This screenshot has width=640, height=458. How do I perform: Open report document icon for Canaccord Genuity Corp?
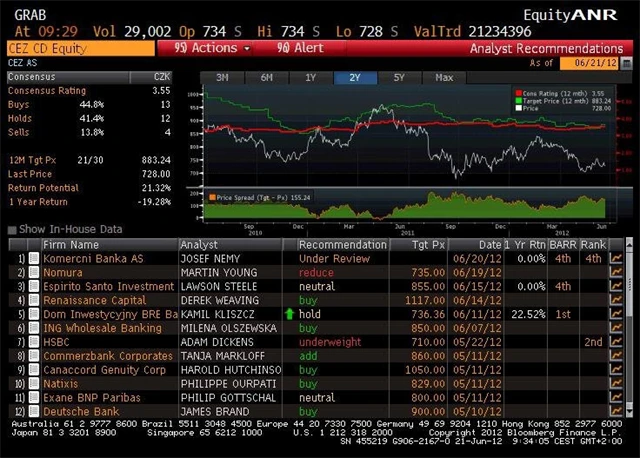click(34, 369)
